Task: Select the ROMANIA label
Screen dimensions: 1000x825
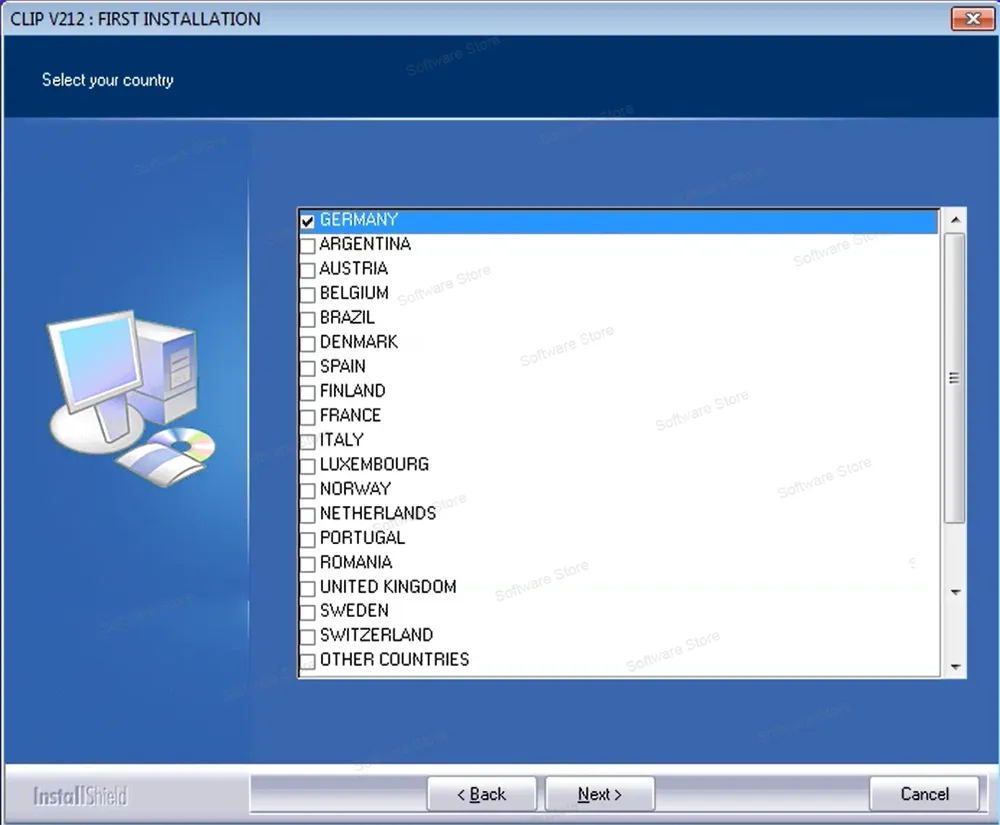Action: coord(357,562)
